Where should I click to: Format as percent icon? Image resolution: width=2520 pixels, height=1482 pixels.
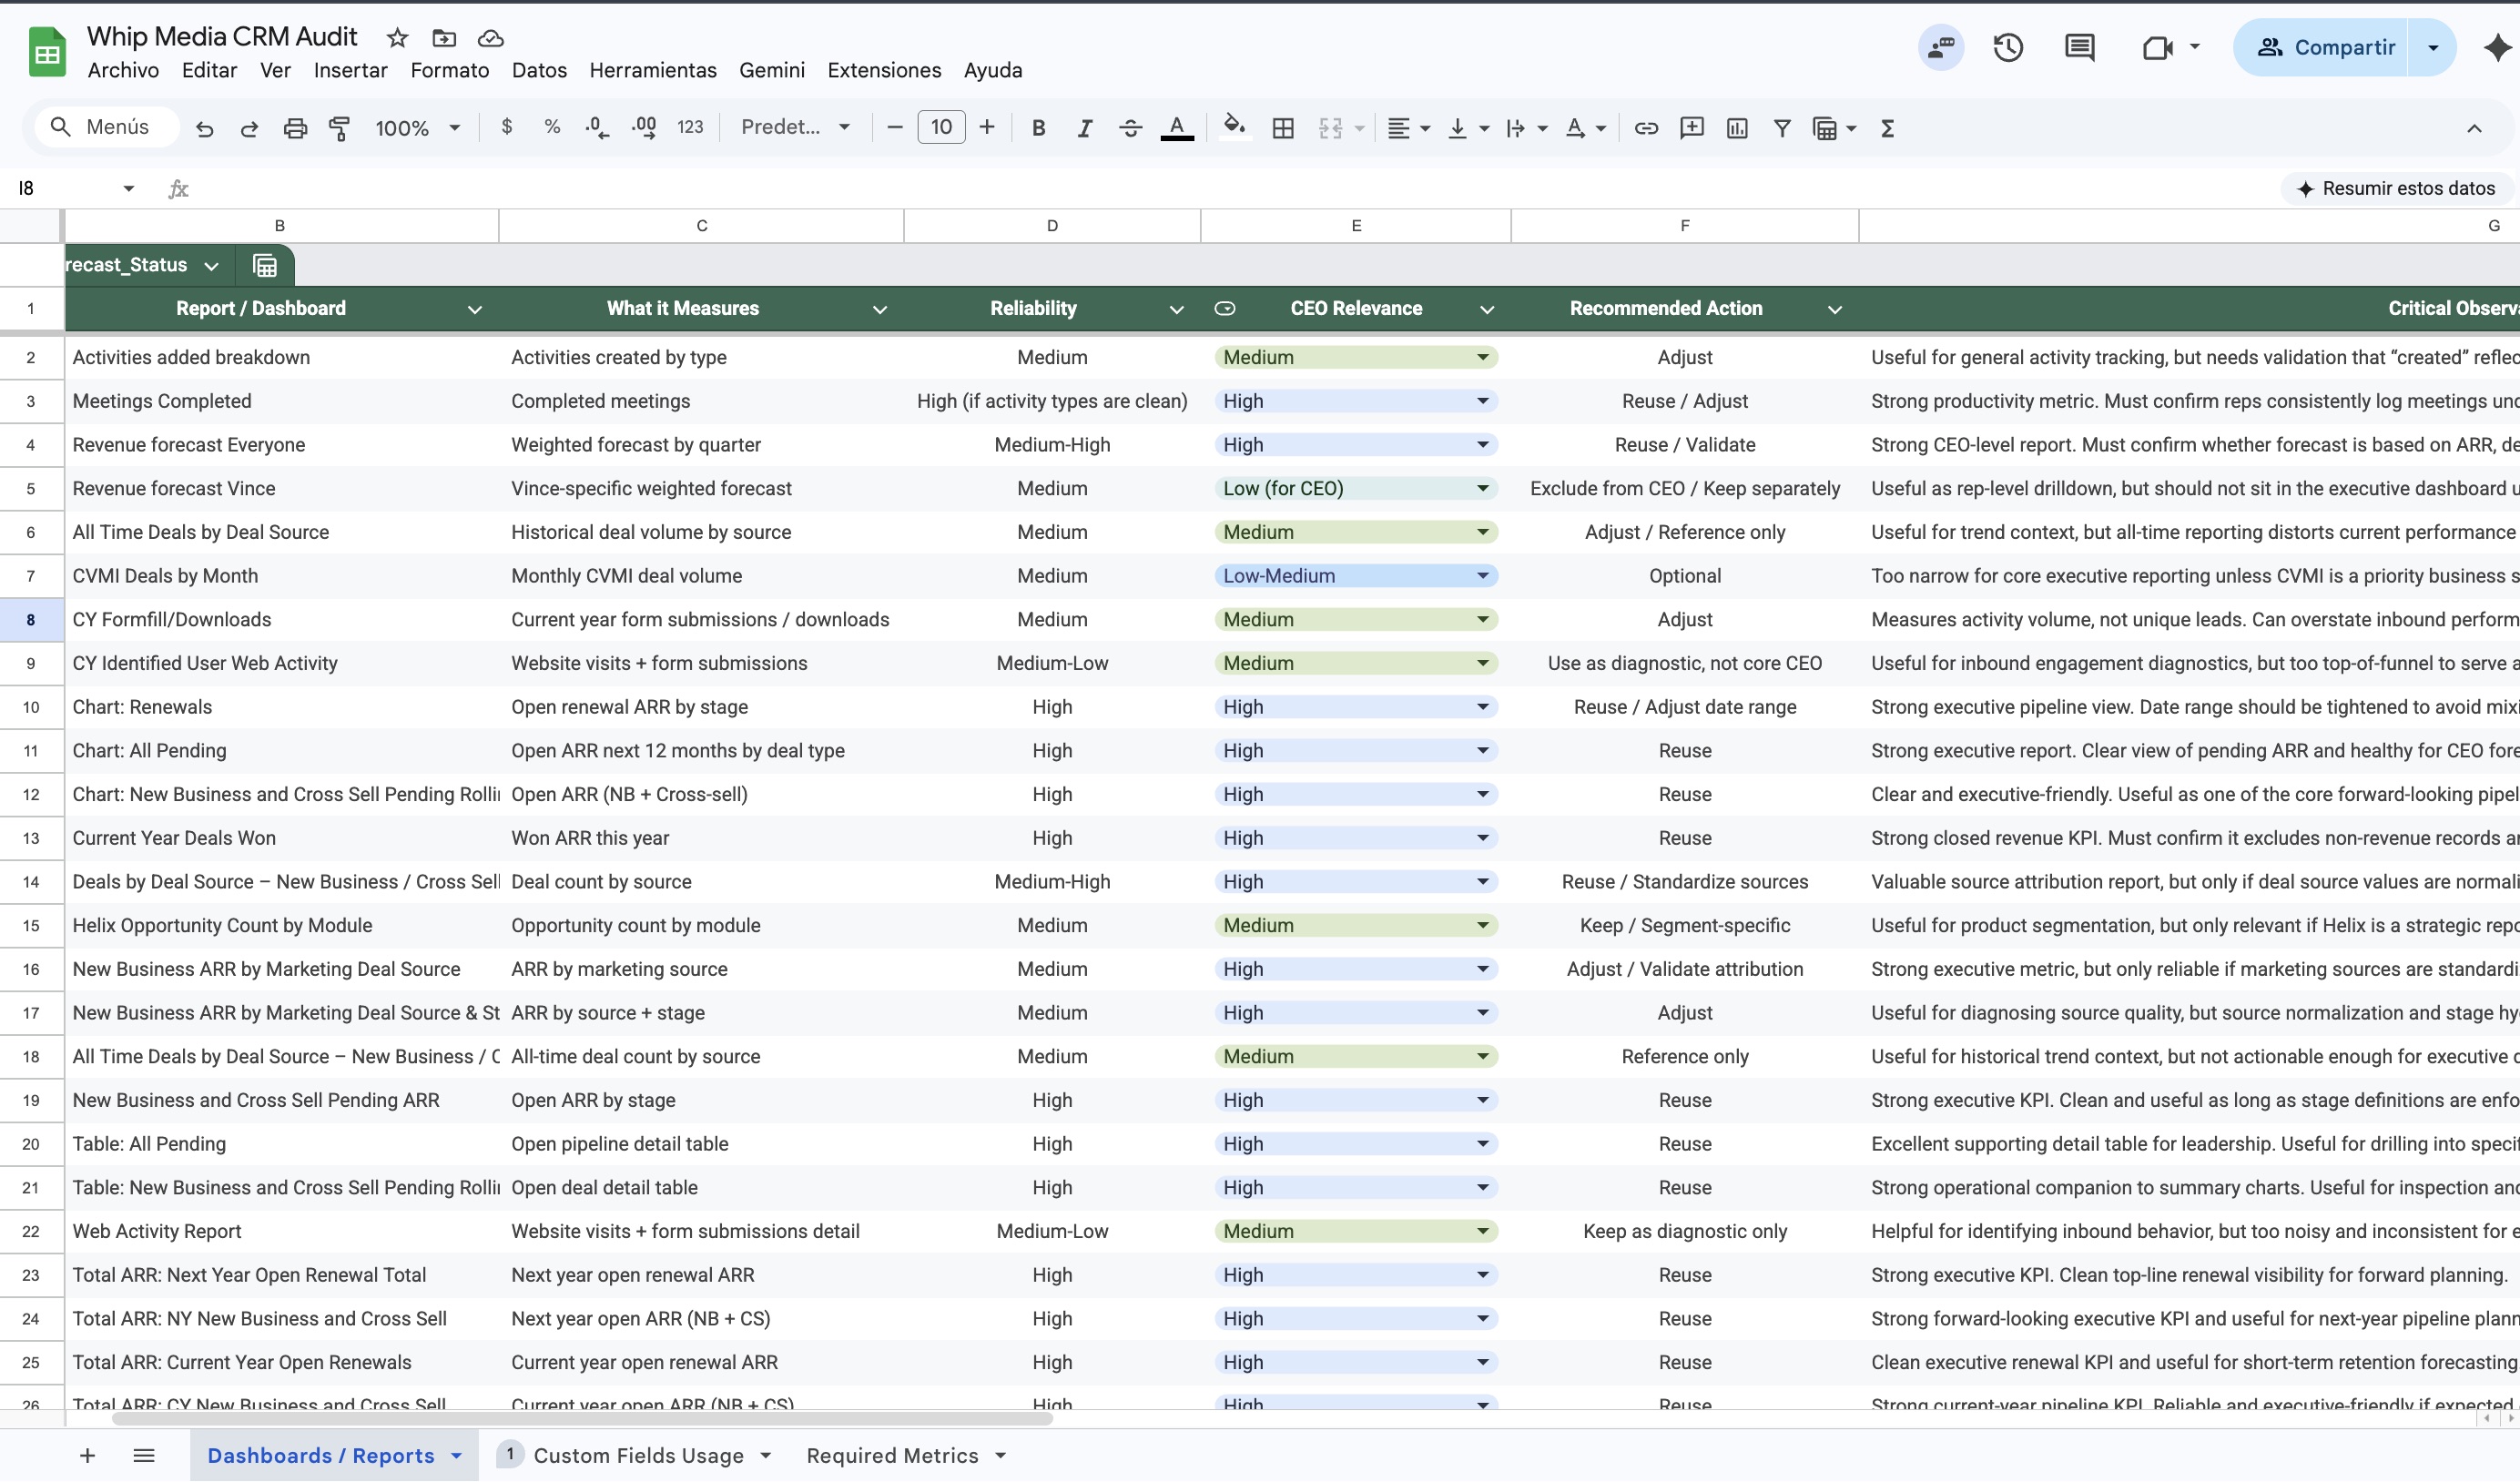click(x=552, y=127)
